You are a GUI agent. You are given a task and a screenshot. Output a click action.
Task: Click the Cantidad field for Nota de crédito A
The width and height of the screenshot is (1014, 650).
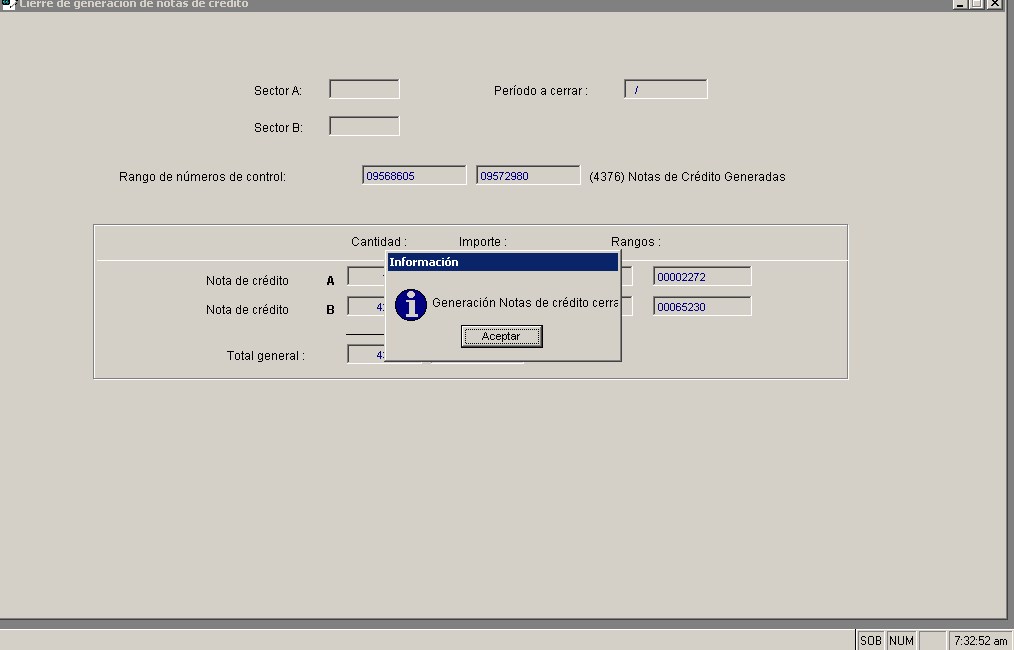pyautogui.click(x=366, y=277)
